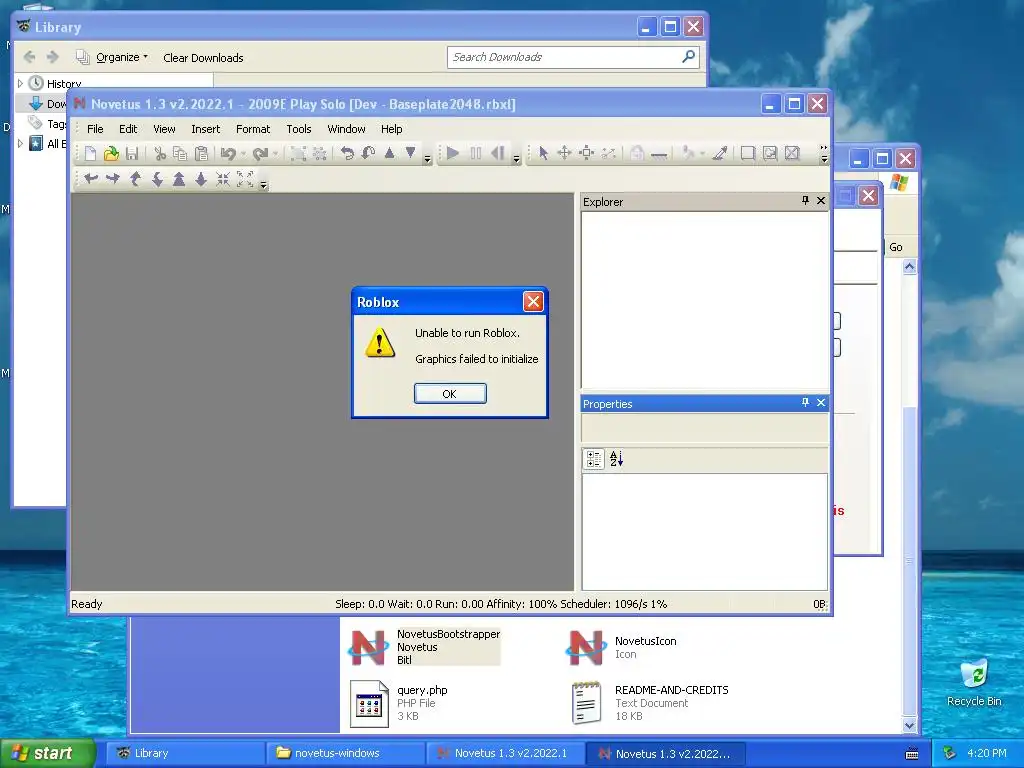Open the Help menu in Novetus

click(x=392, y=129)
